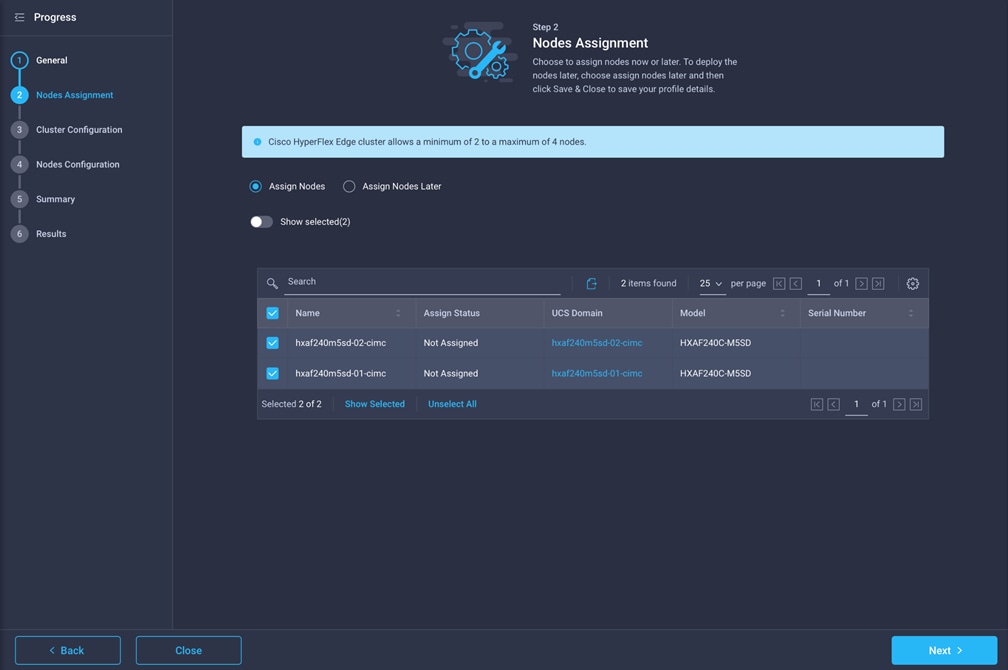Go to first page in top pager
Image resolution: width=1008 pixels, height=670 pixels.
tap(778, 284)
